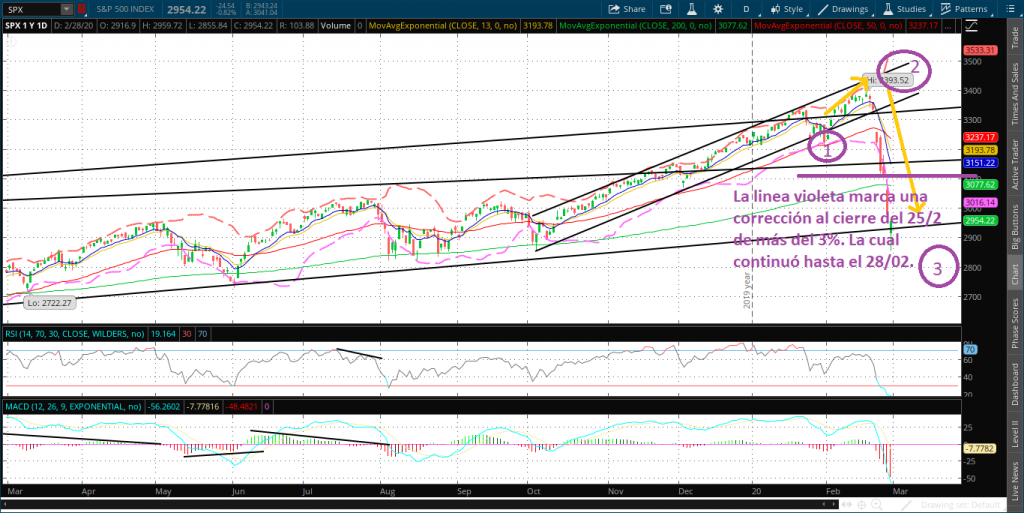Open the Drawings menu
This screenshot has width=1024, height=513.
[842, 9]
